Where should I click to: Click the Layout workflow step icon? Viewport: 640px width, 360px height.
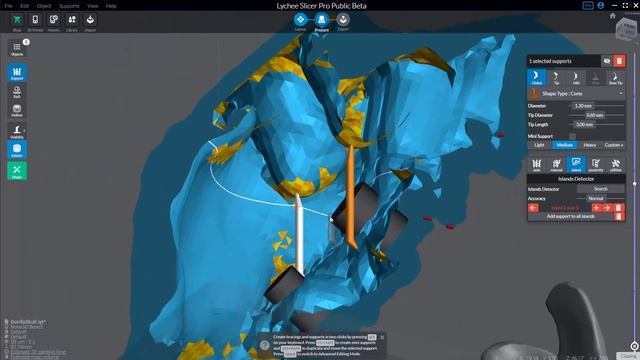click(x=300, y=20)
